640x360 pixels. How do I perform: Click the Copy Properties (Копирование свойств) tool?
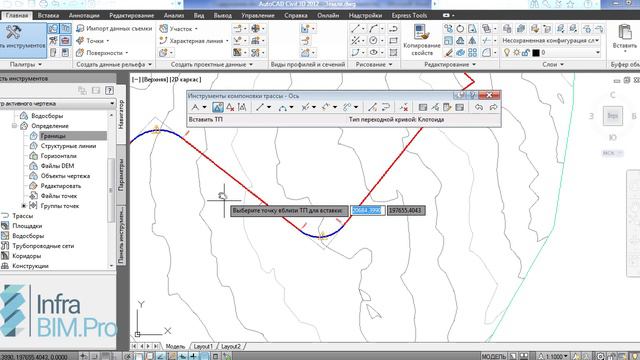pos(422,40)
